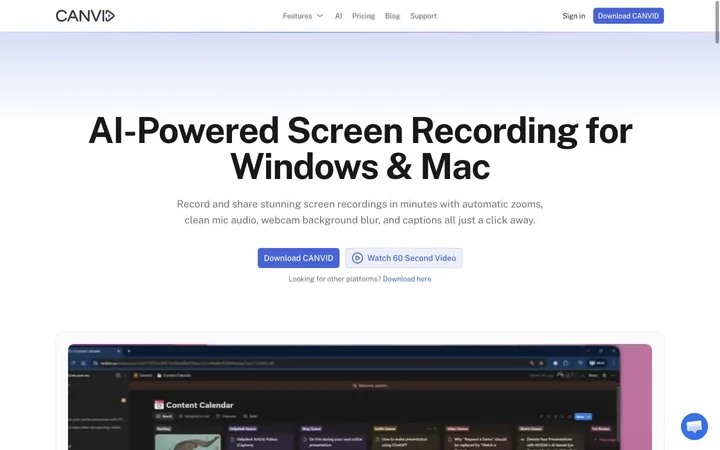Open the AI page
The height and width of the screenshot is (450, 720).
(338, 16)
